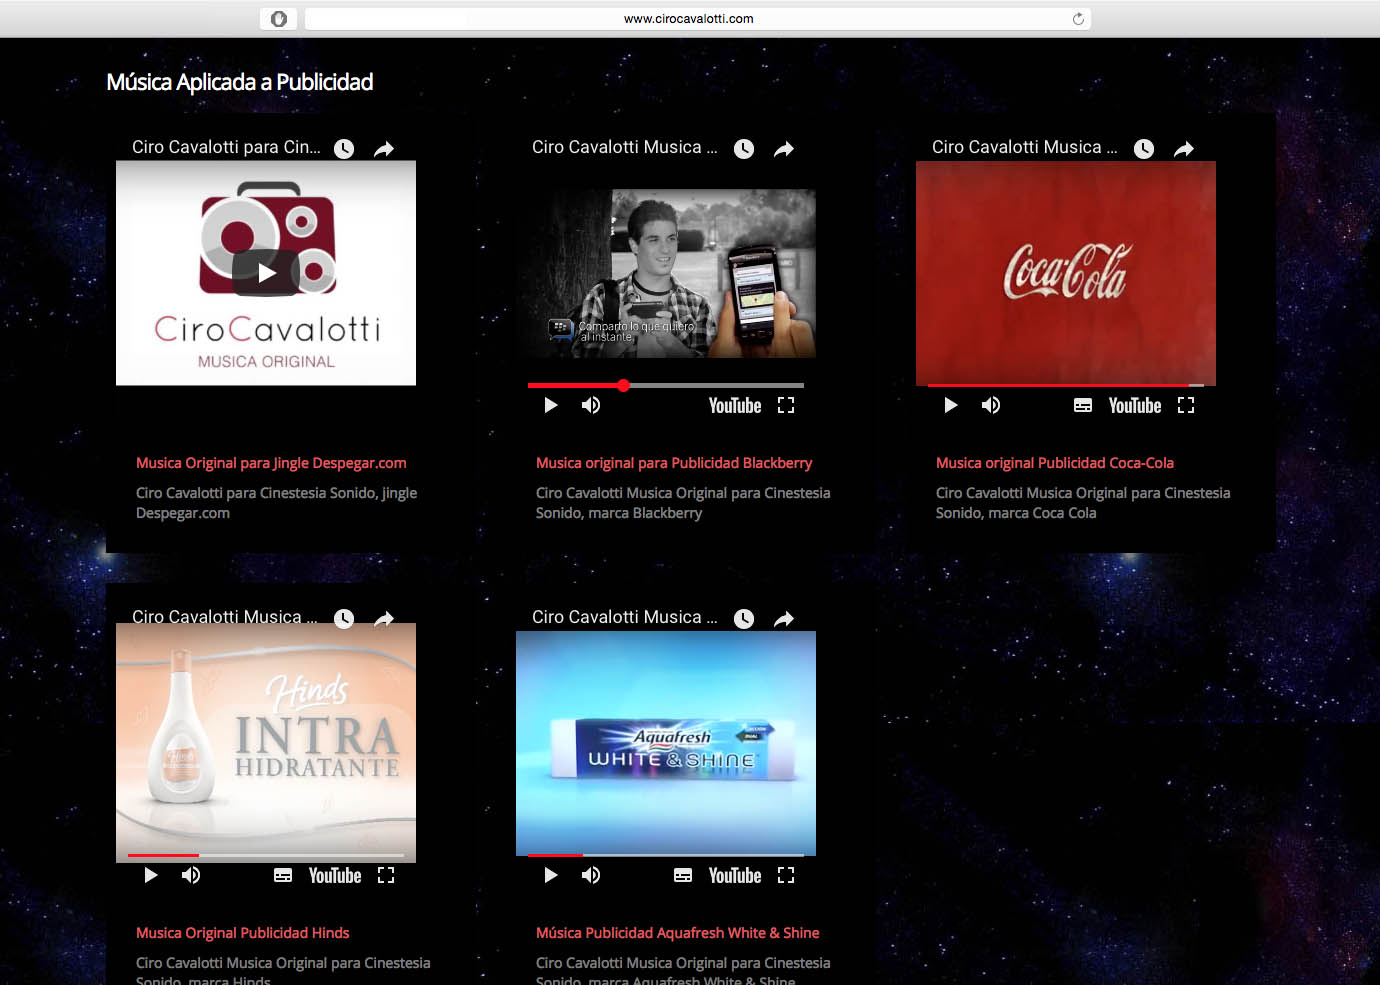
Task: Click the Hinds Intra Hidratante video thumbnail
Action: pos(266,740)
